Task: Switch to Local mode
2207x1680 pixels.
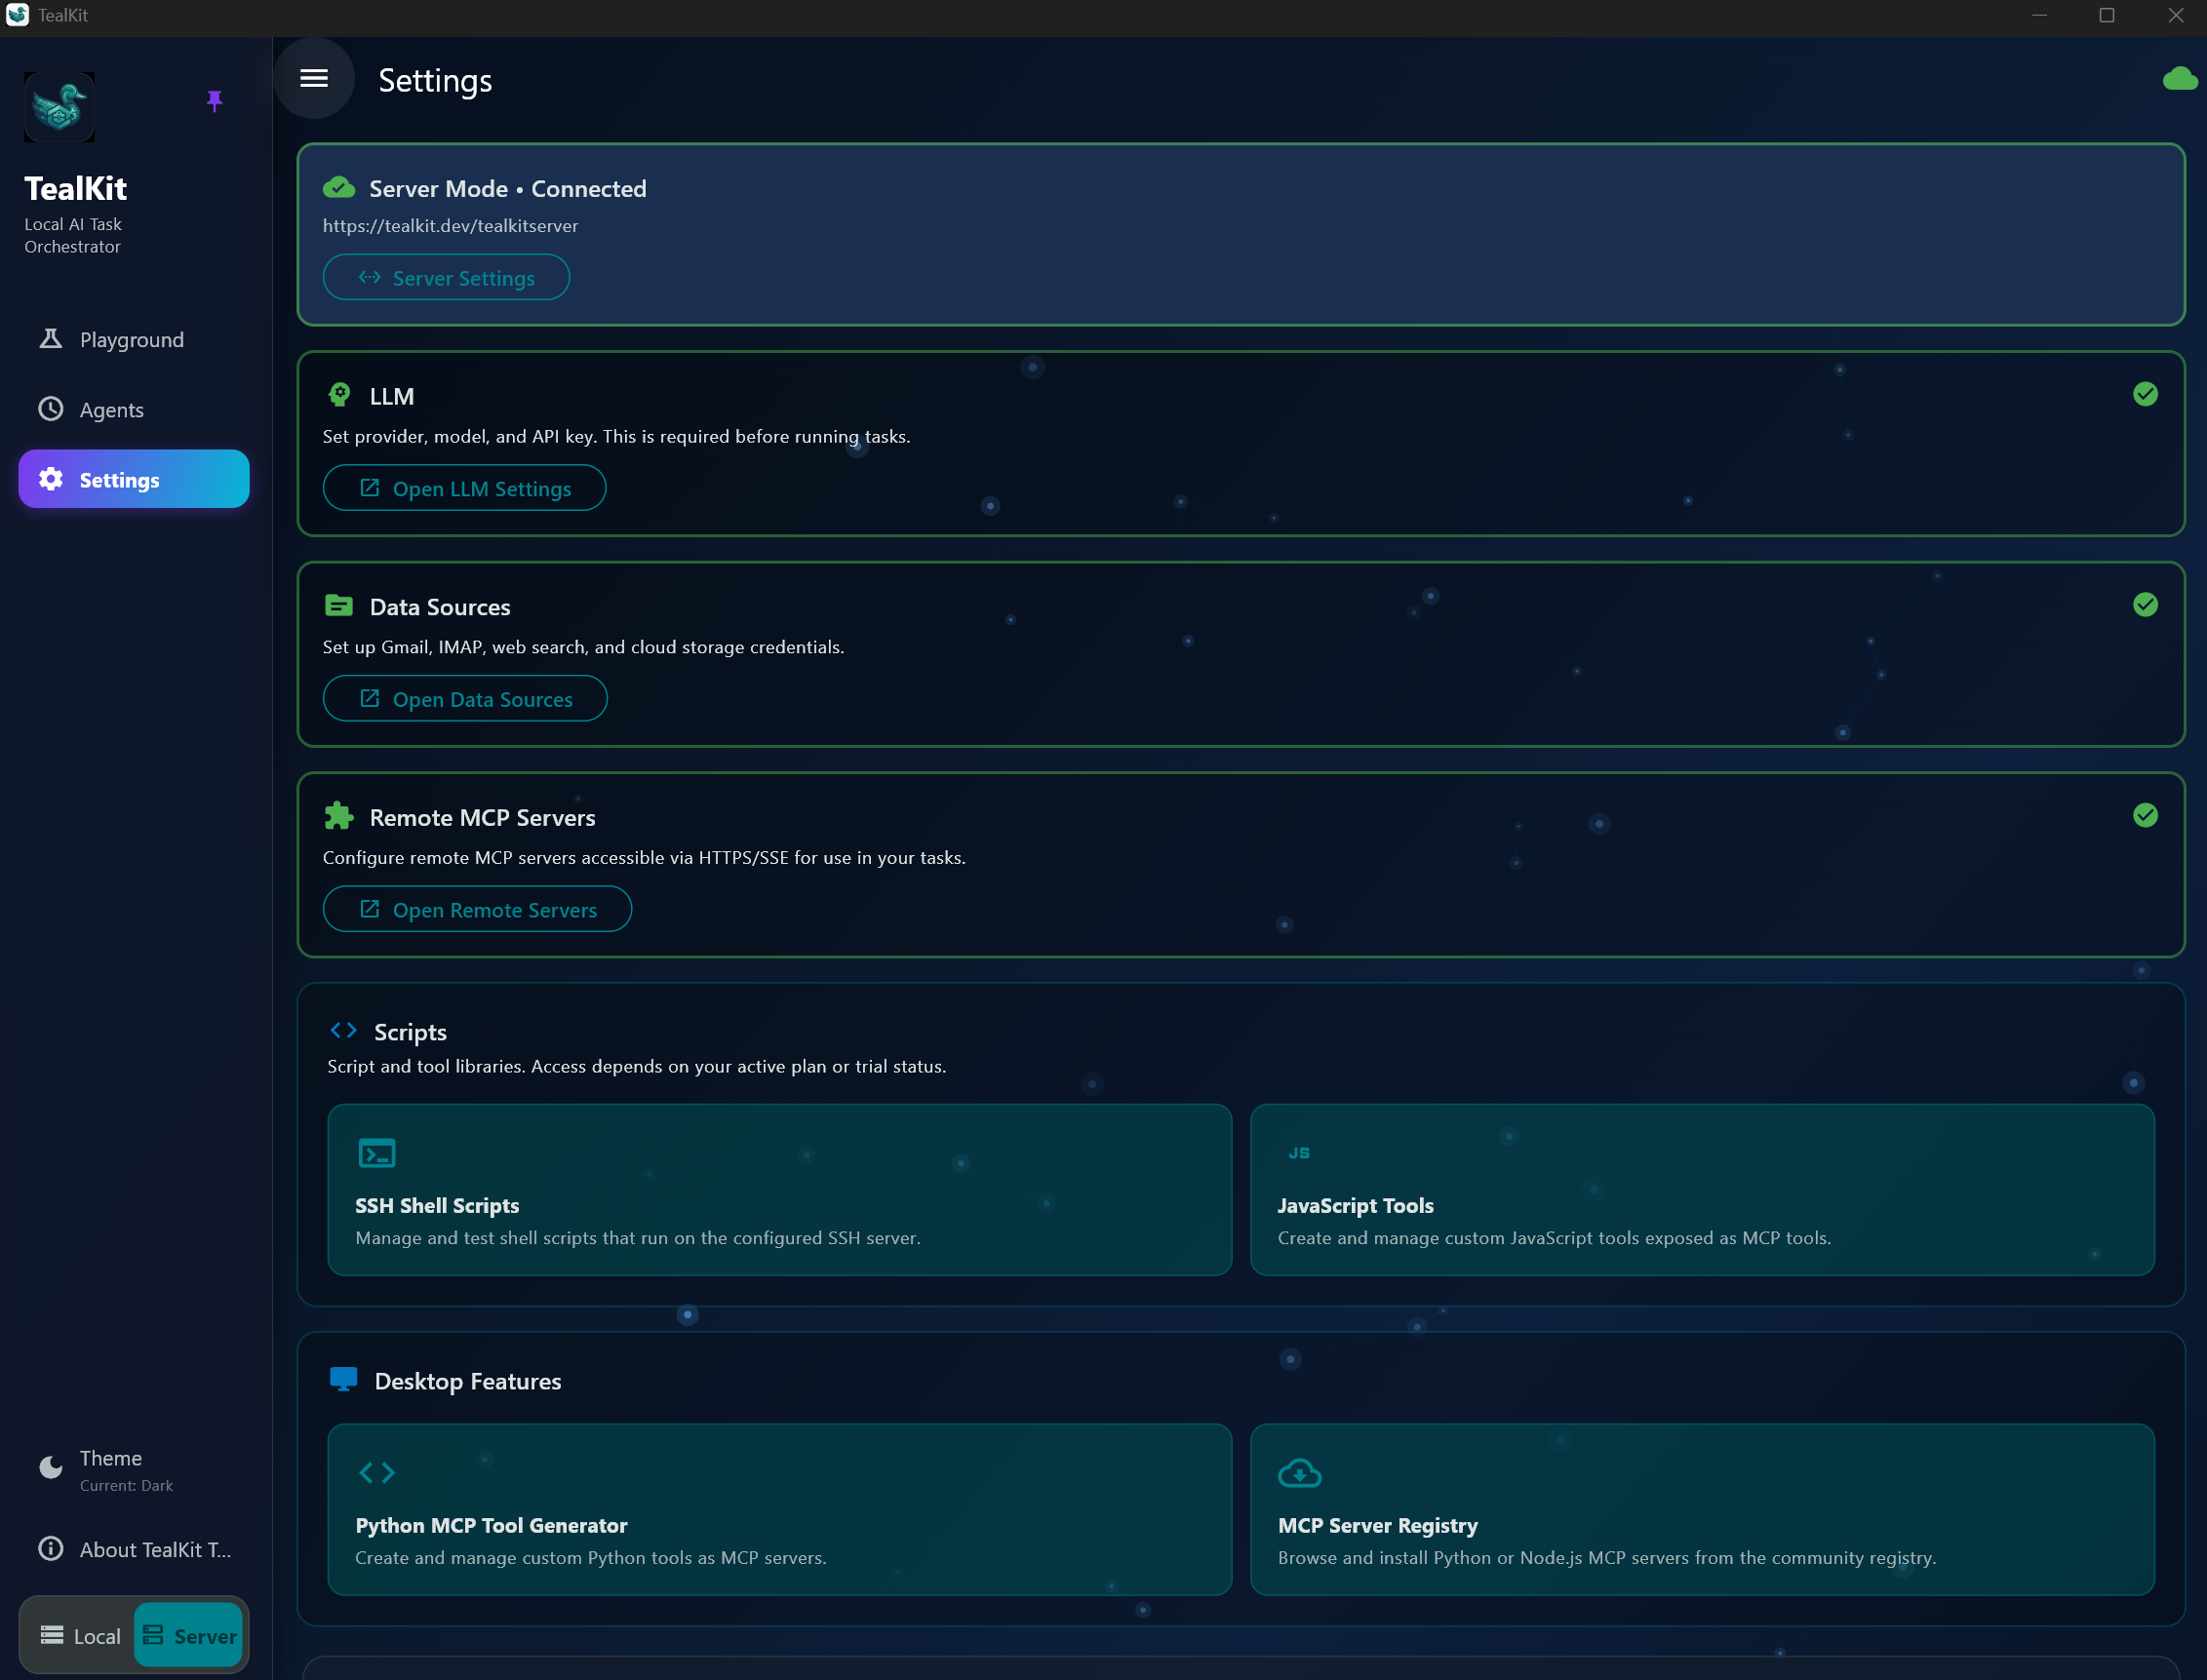Action: [x=80, y=1636]
